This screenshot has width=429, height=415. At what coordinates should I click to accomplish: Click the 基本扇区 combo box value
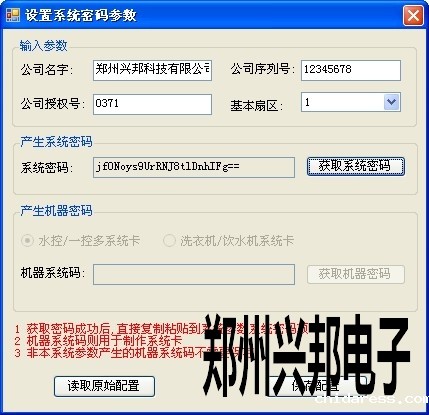coord(343,102)
